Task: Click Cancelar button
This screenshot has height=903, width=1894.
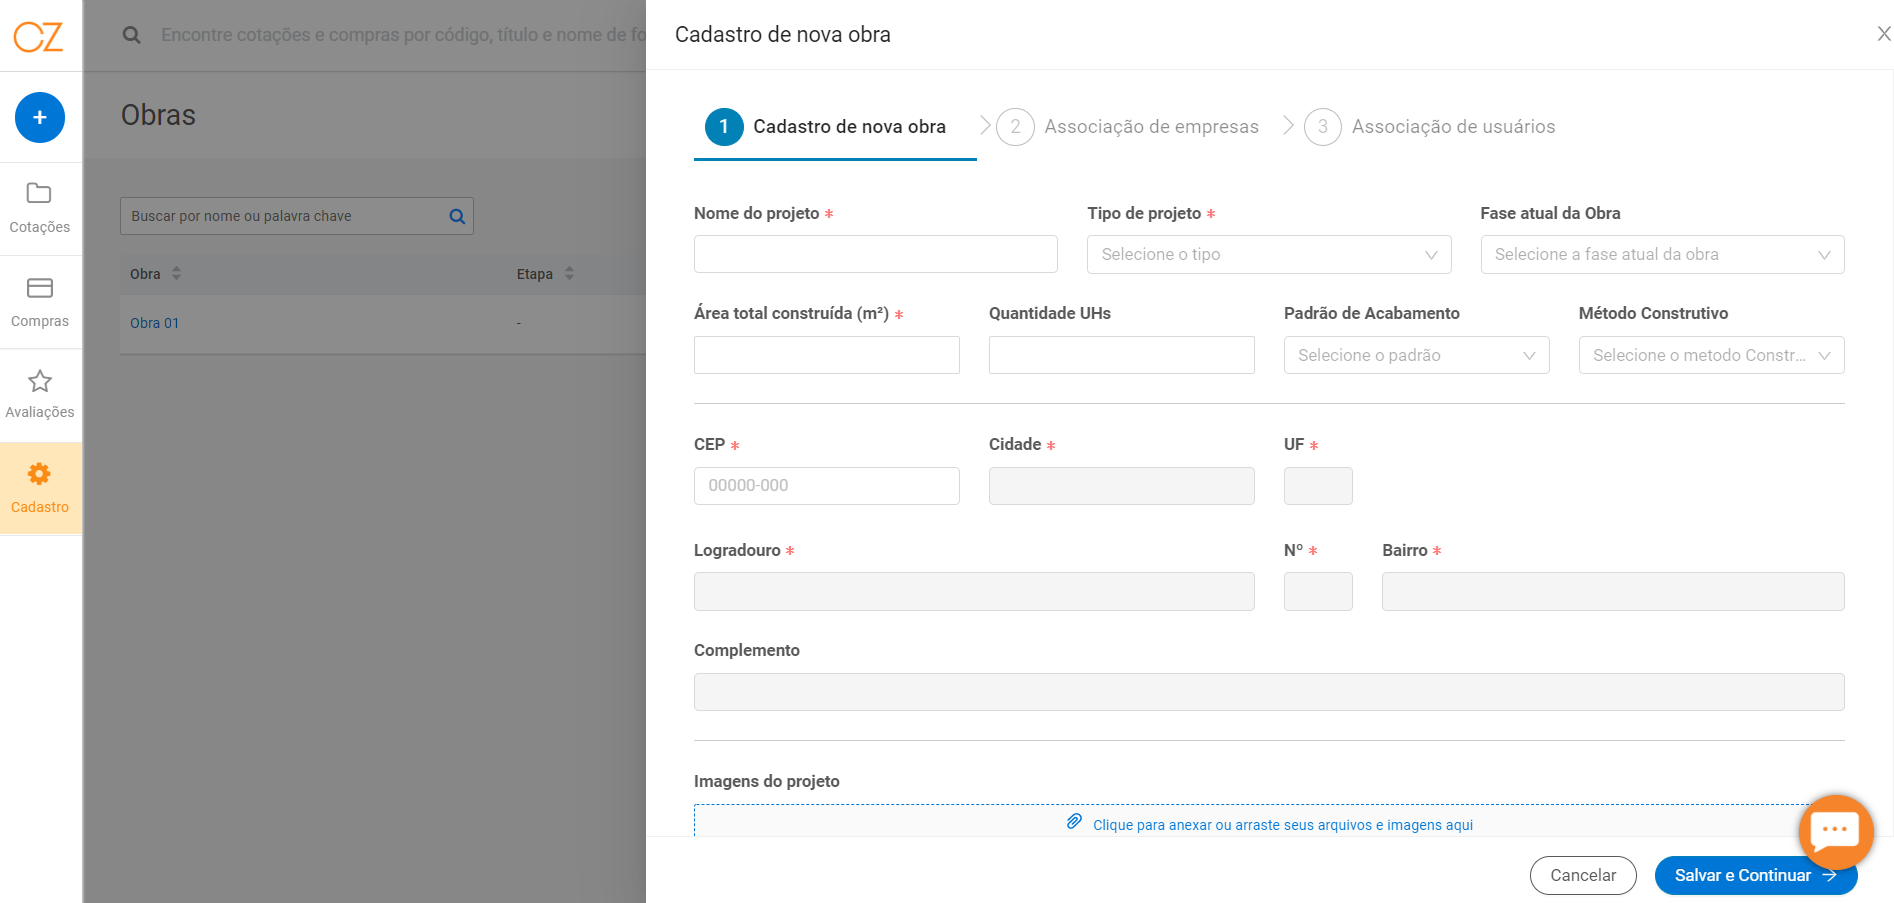Action: pos(1583,875)
